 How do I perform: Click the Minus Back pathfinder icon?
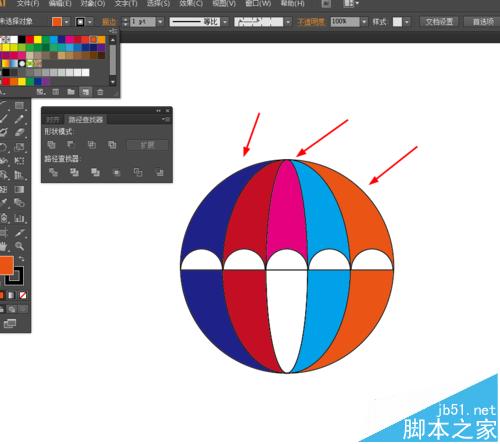coord(159,172)
